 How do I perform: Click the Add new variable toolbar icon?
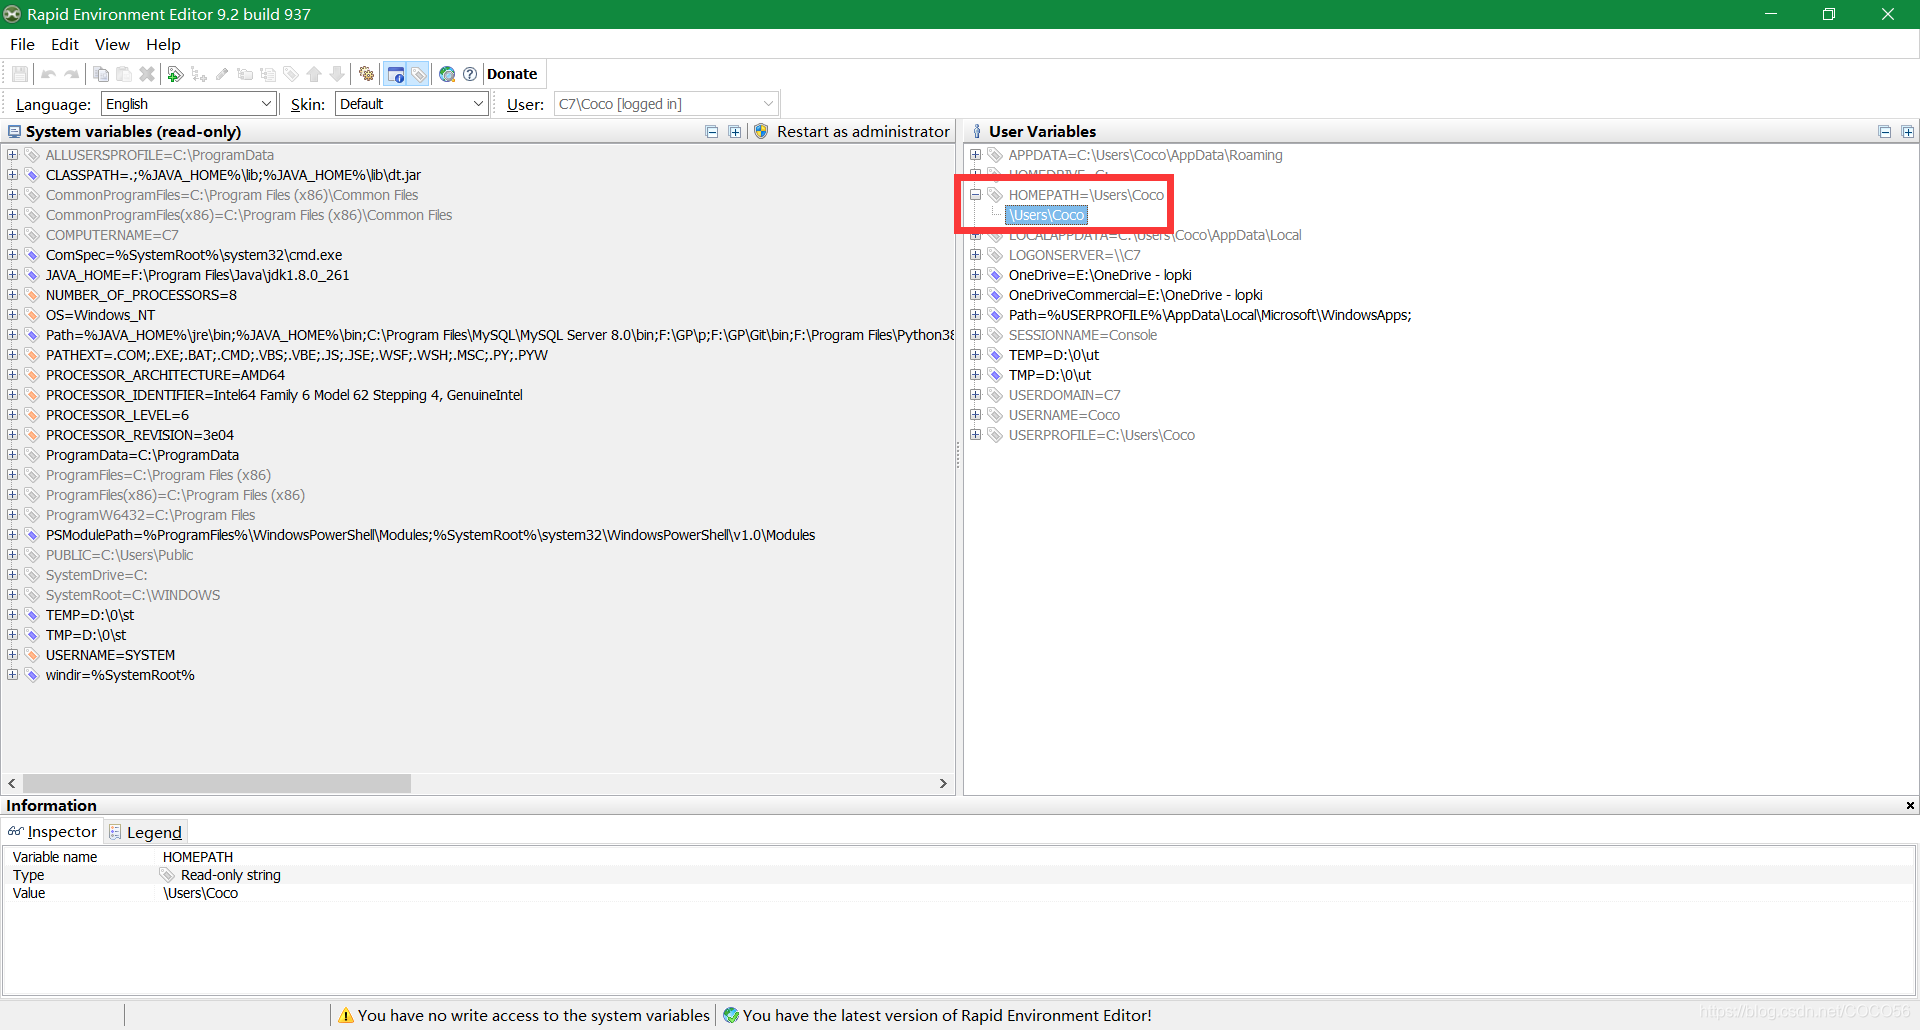pyautogui.click(x=175, y=74)
